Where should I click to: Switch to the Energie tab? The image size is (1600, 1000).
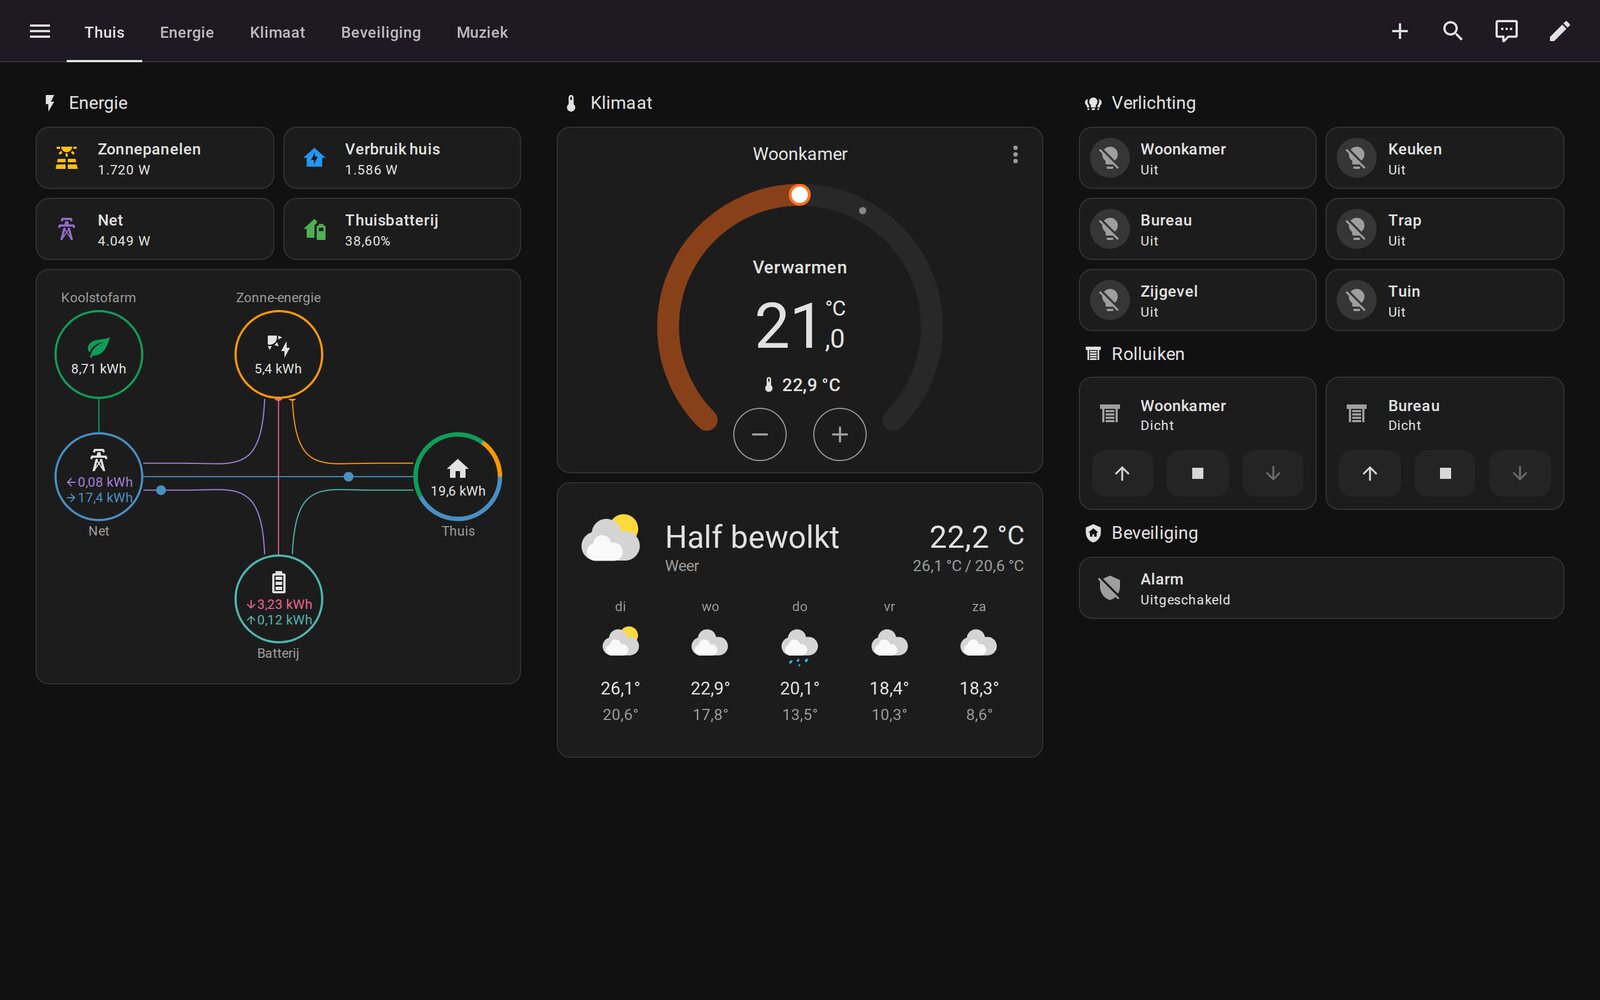[187, 32]
